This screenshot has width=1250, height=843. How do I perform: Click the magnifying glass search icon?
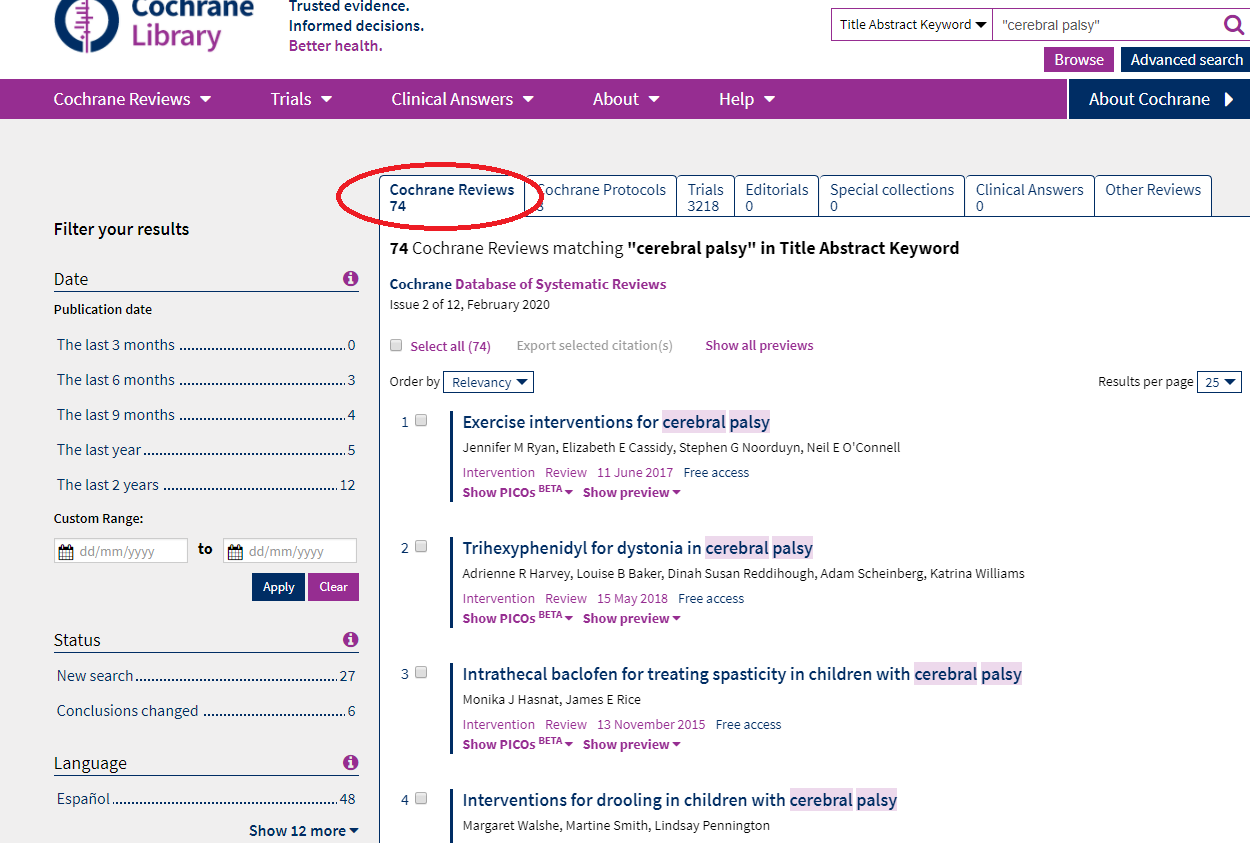tap(1234, 25)
